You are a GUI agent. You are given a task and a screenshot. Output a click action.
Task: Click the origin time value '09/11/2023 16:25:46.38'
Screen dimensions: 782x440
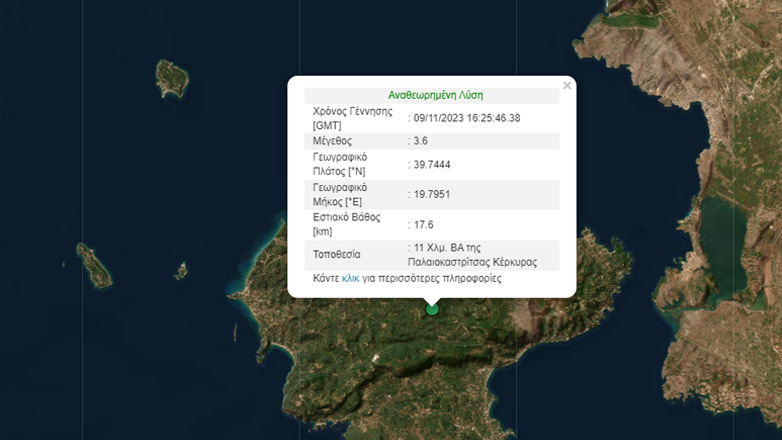(x=467, y=118)
